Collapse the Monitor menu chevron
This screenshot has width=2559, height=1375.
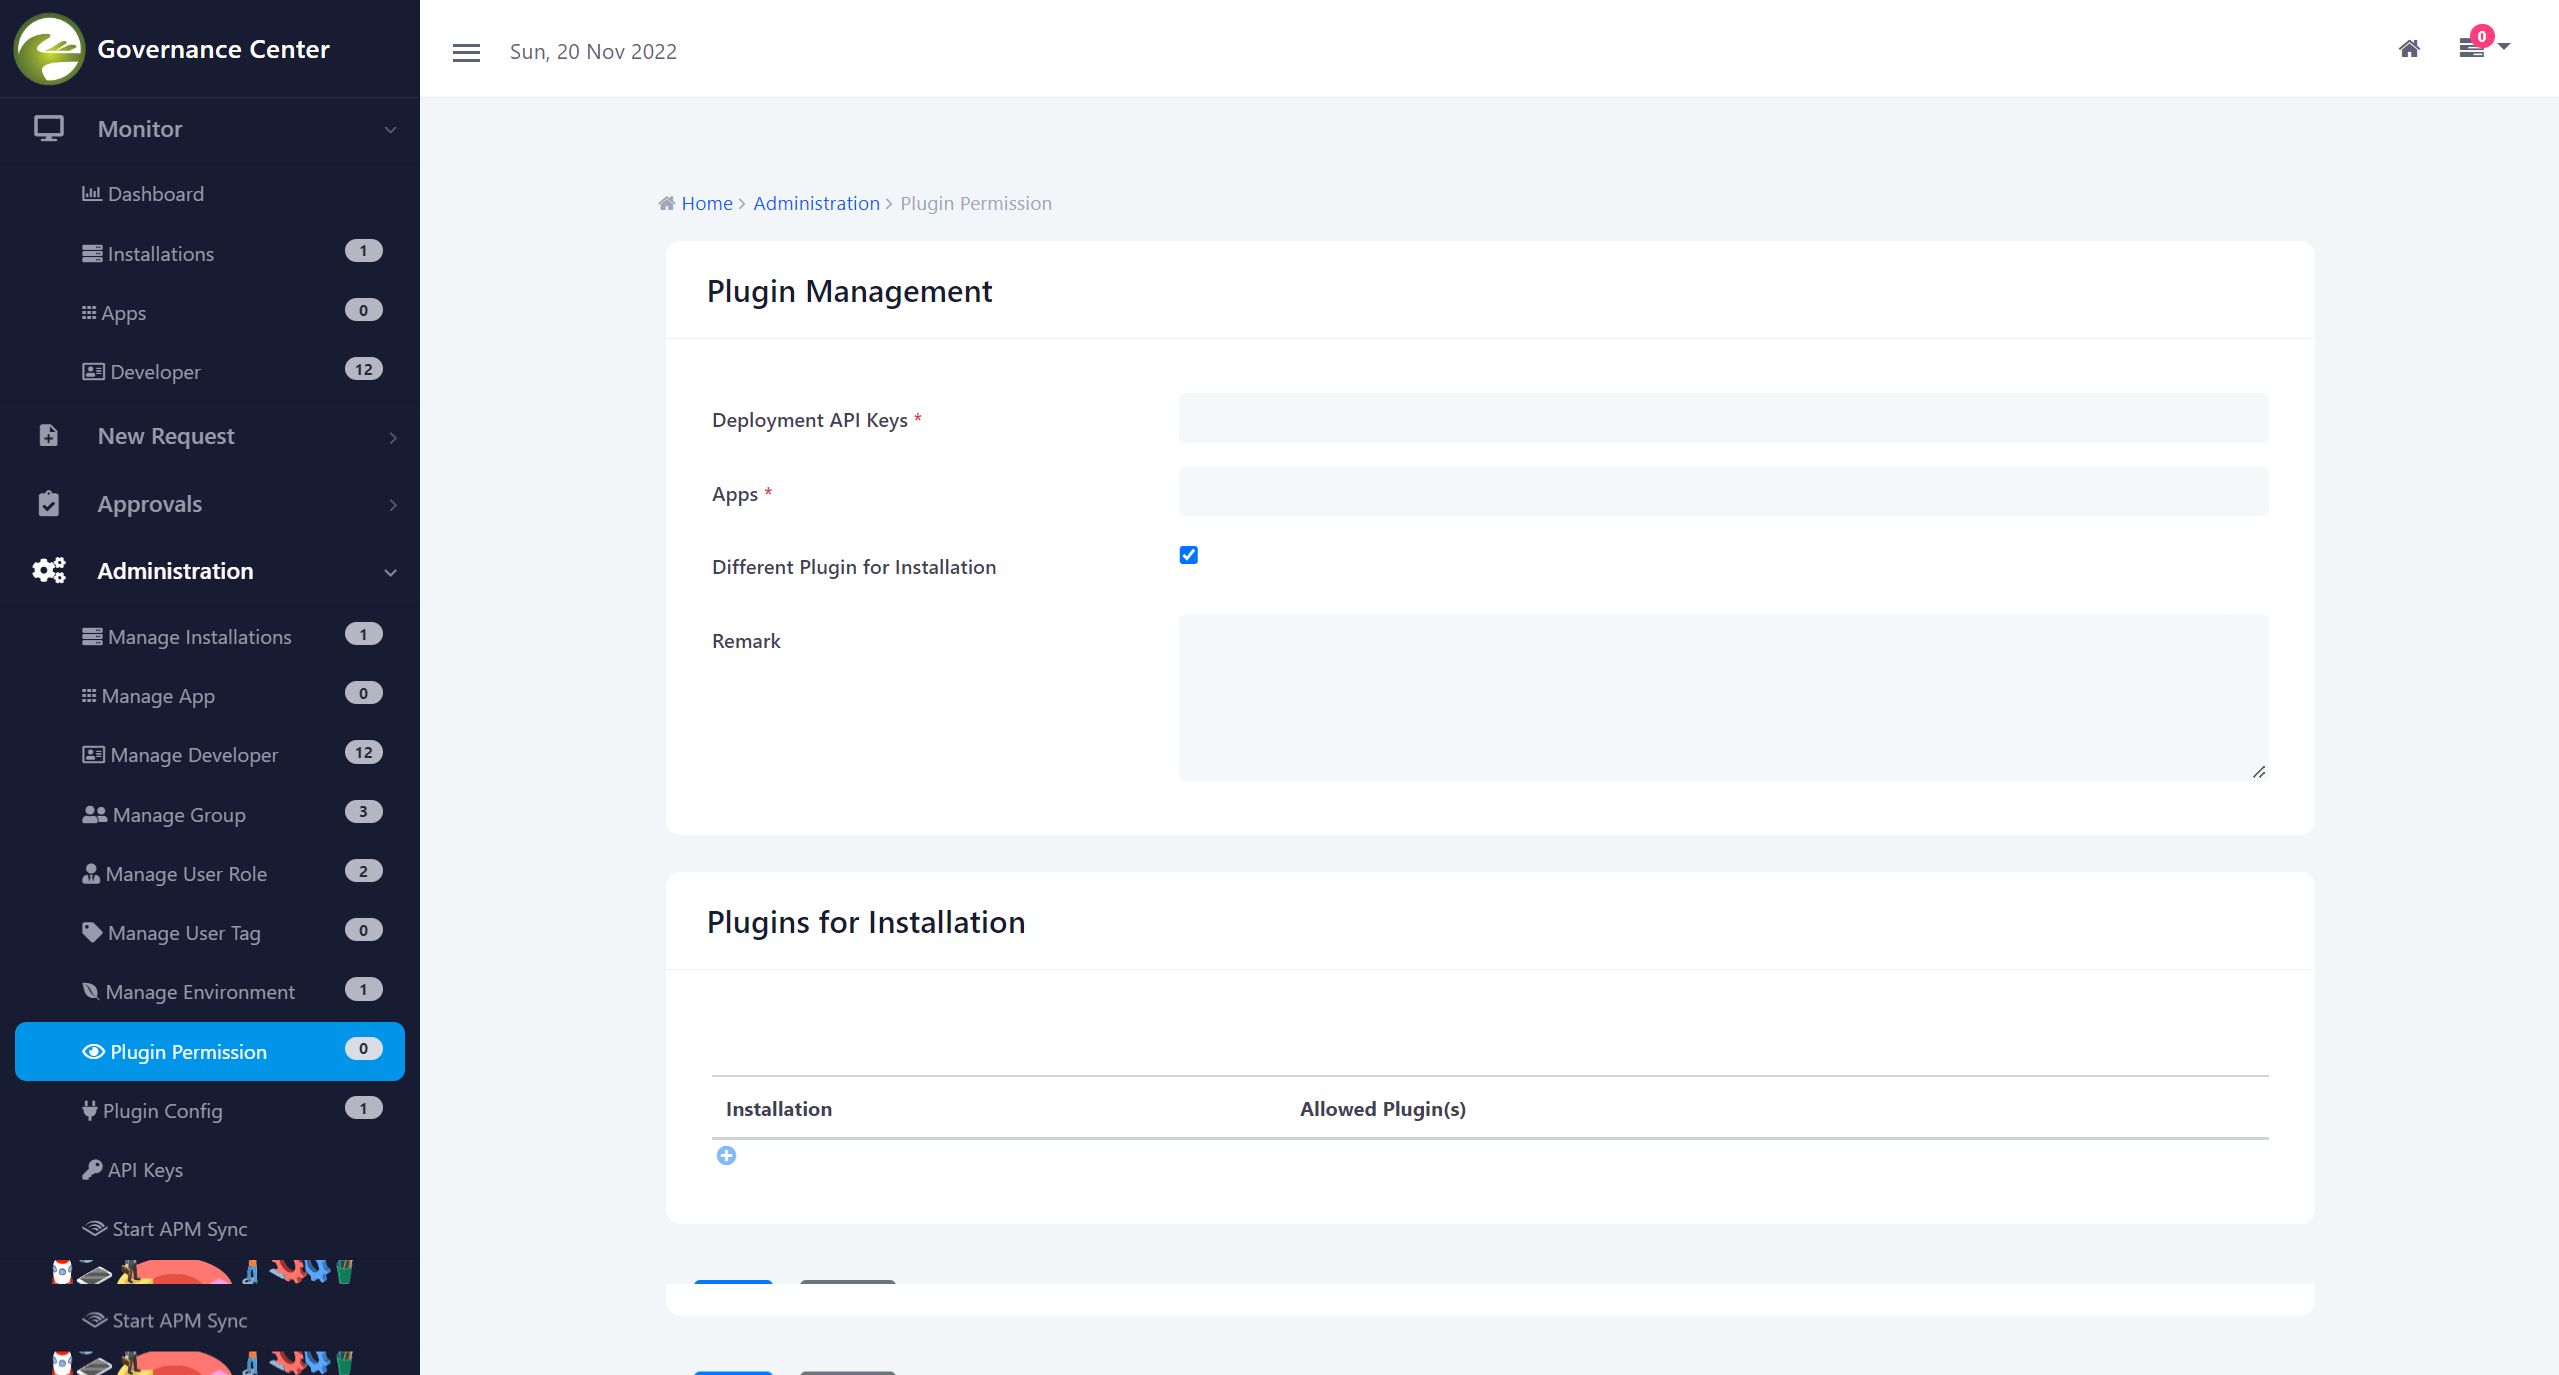coord(391,130)
